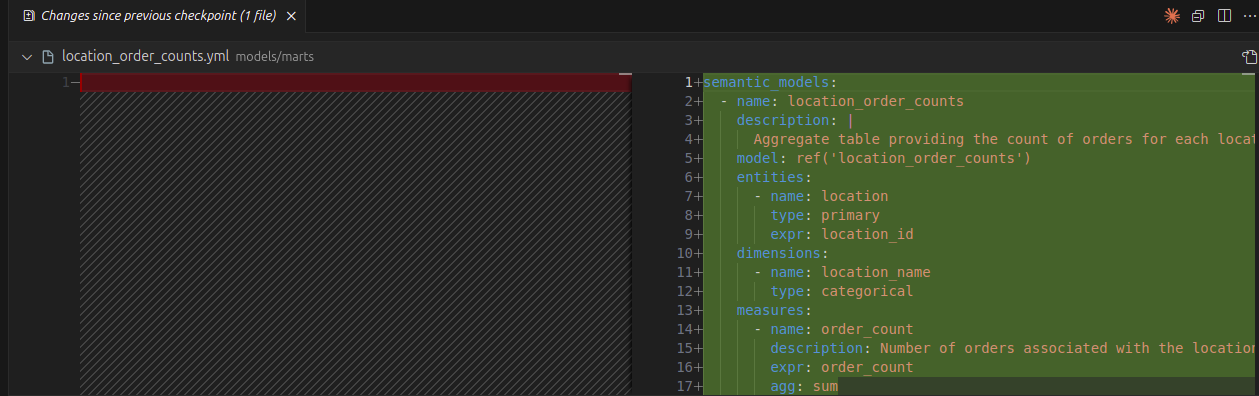Close the Changes since previous checkpoint tab

coord(291,16)
